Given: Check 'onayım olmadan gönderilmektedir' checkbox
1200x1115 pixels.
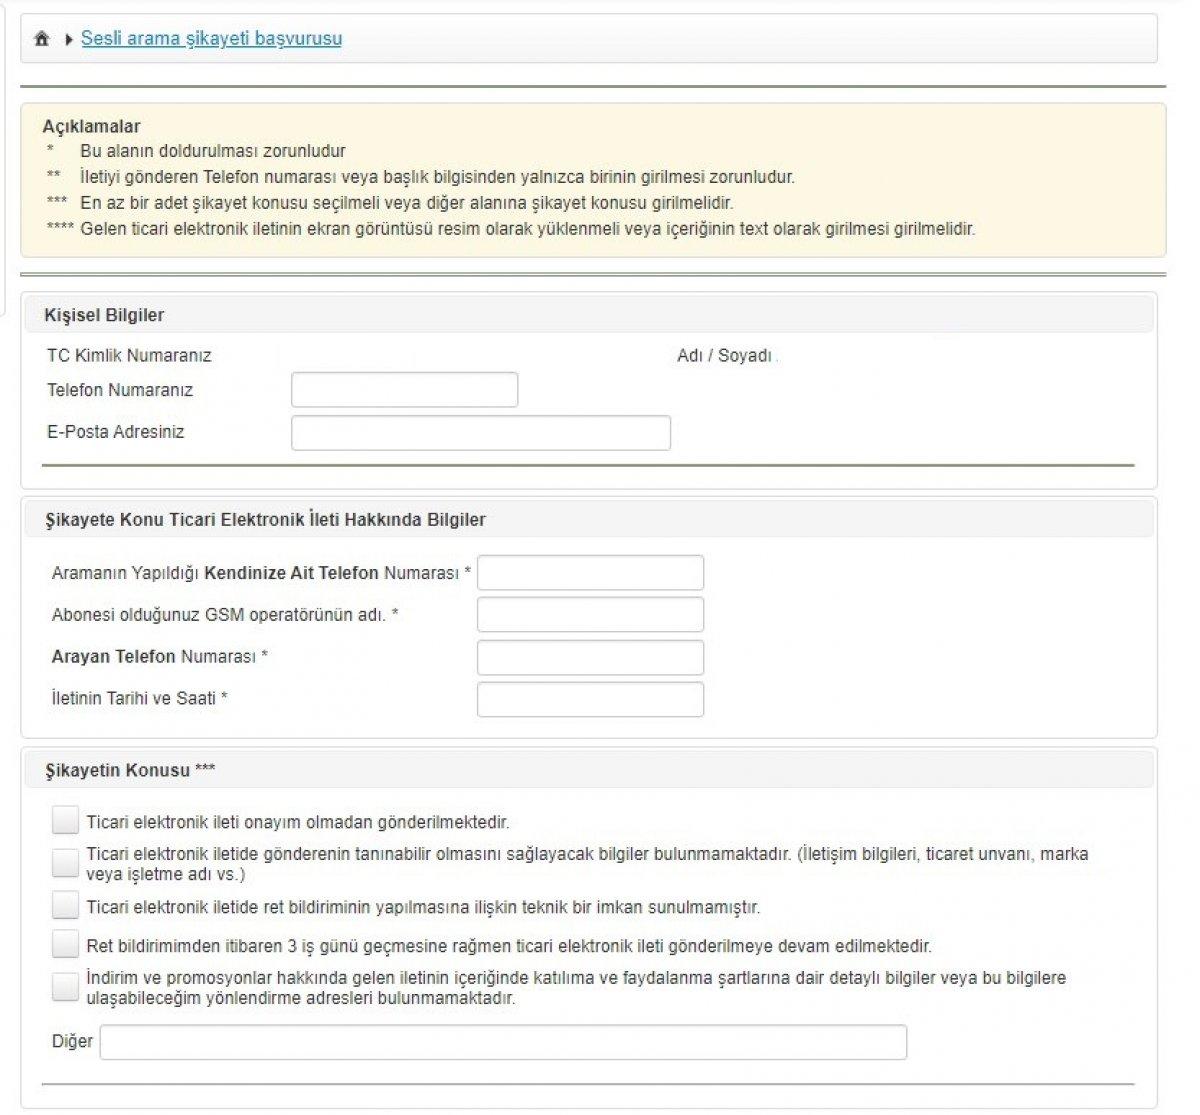Looking at the screenshot, I should (65, 821).
